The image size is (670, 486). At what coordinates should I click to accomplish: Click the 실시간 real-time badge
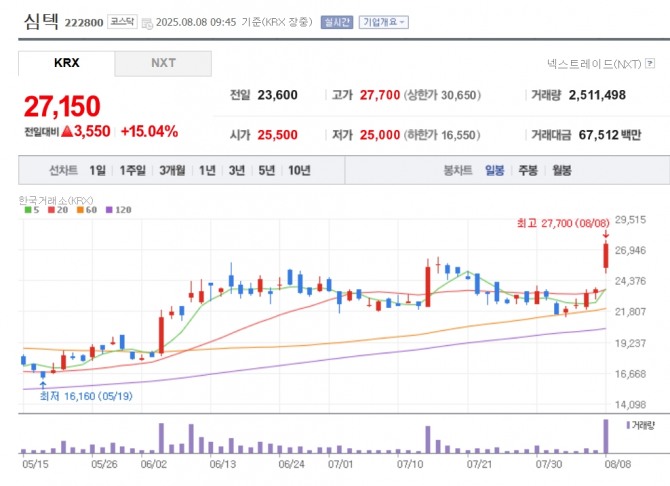pos(336,21)
